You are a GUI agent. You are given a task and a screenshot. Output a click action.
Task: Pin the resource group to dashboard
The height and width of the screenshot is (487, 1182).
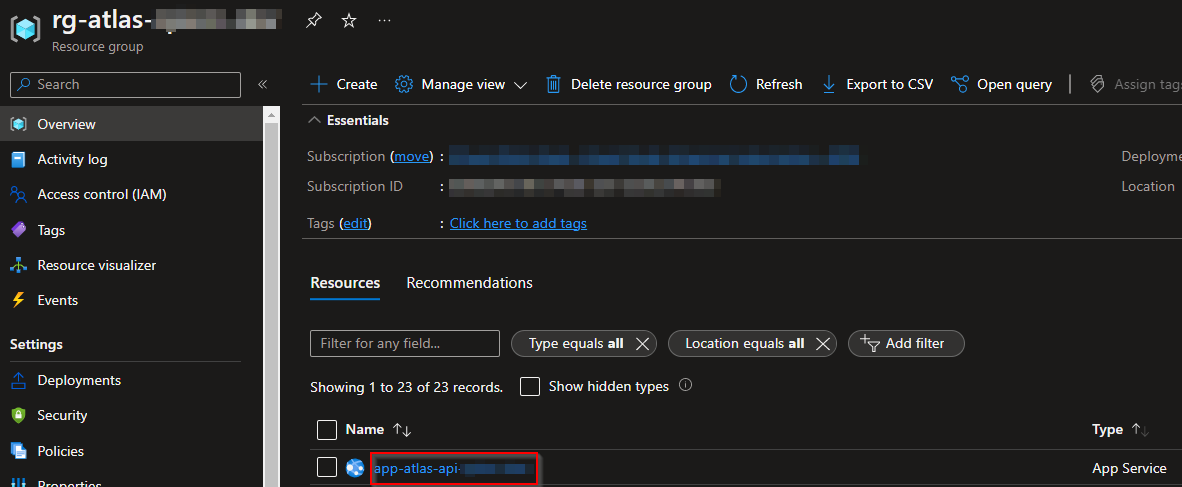click(x=313, y=21)
